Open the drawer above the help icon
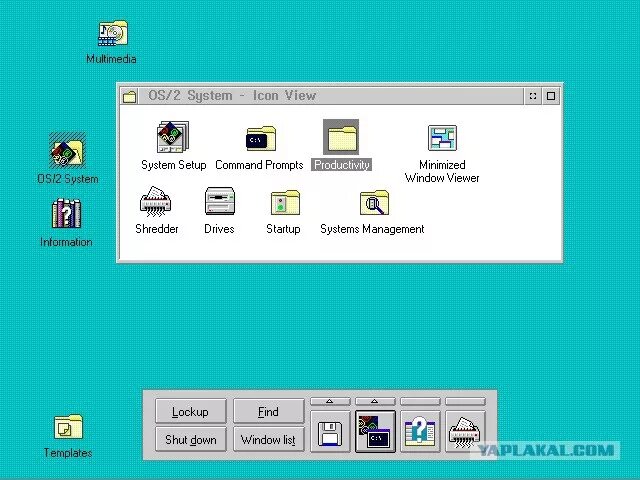This screenshot has width=640, height=480. pyautogui.click(x=420, y=402)
